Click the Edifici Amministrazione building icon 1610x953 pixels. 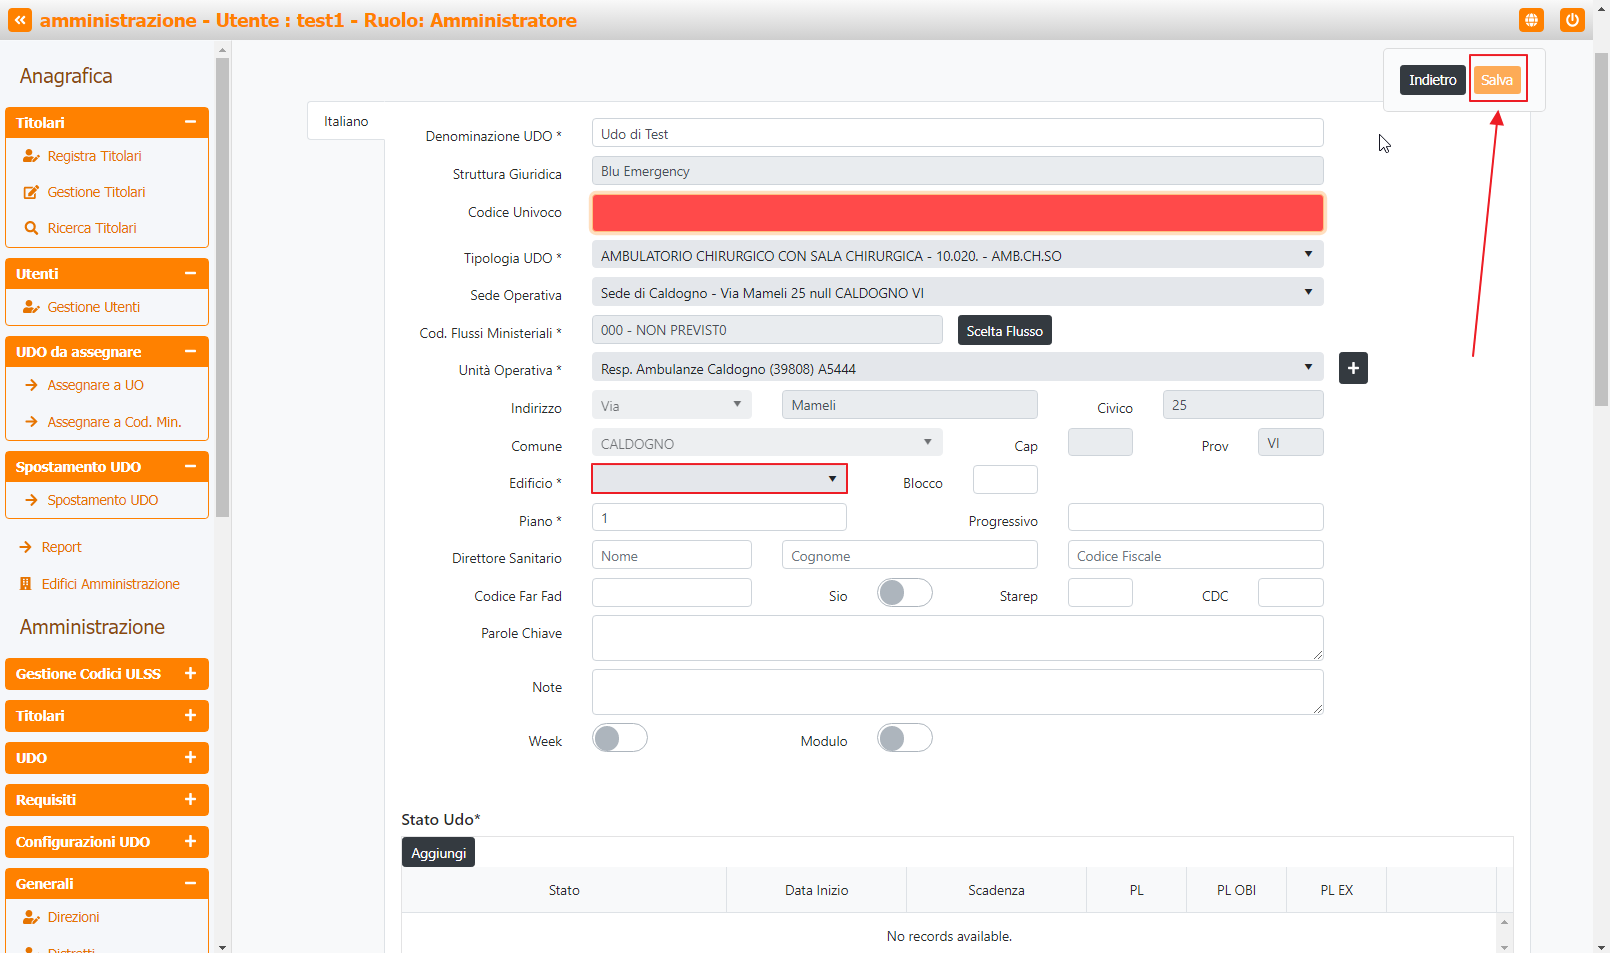[x=26, y=584]
